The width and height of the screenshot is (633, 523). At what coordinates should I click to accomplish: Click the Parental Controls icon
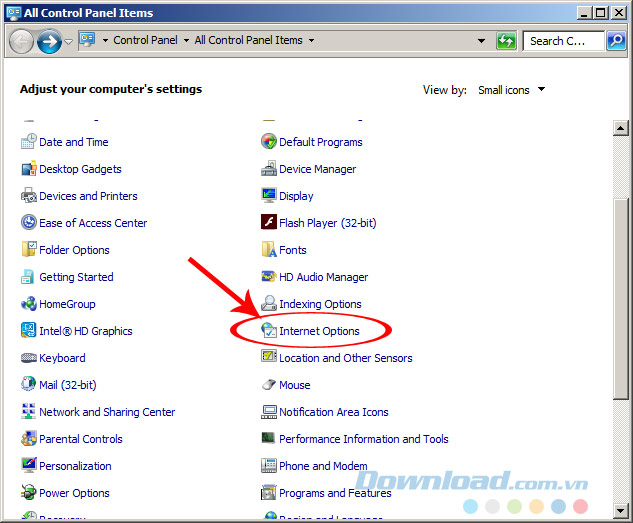(x=29, y=439)
